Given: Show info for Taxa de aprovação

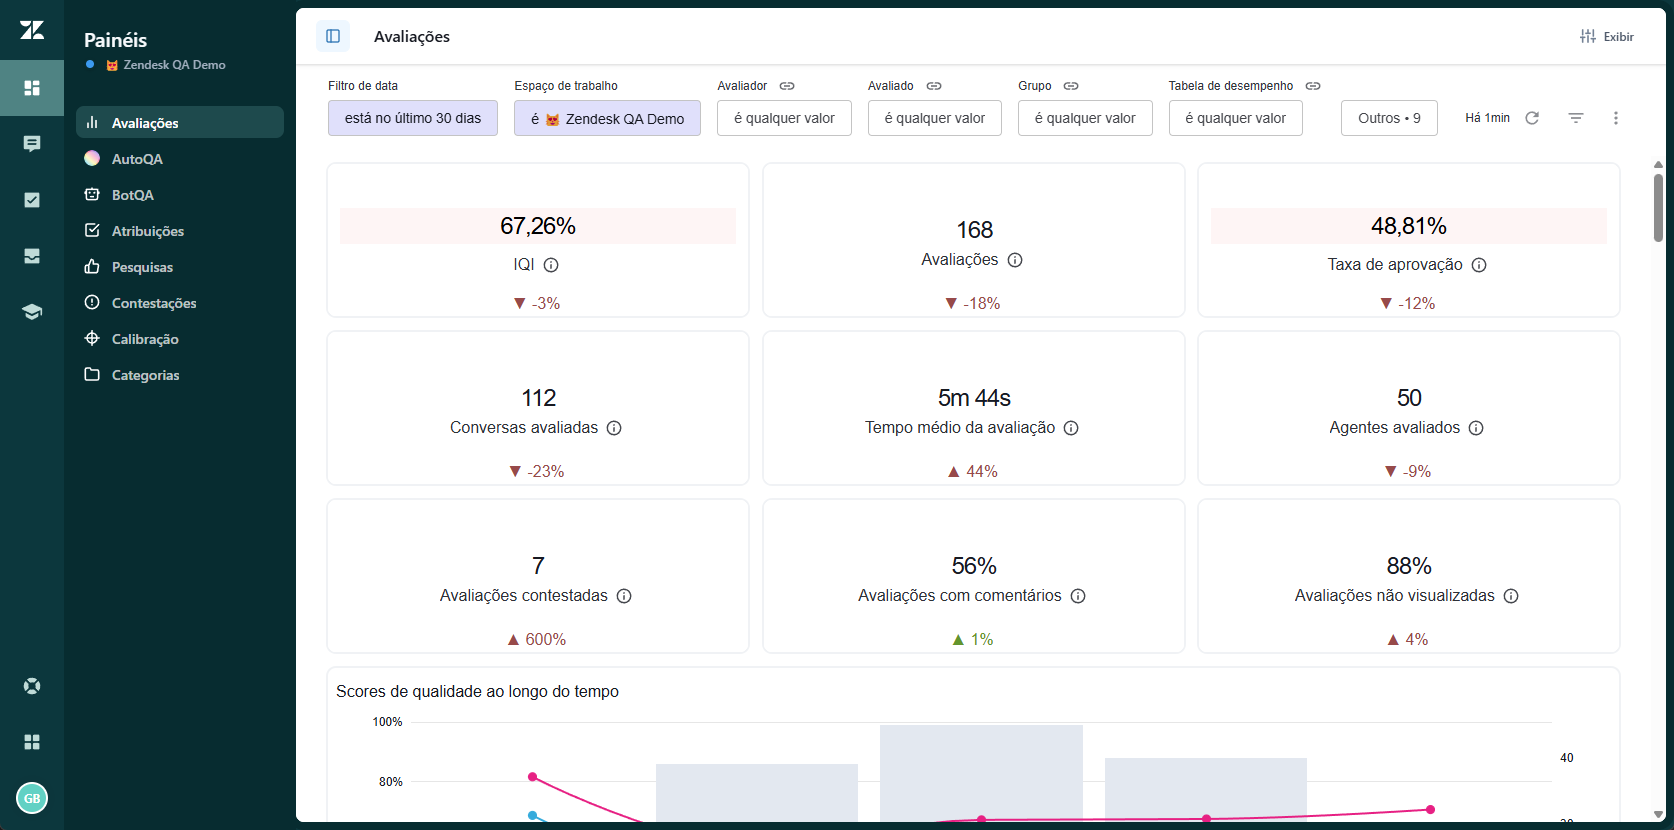Looking at the screenshot, I should [x=1479, y=265].
